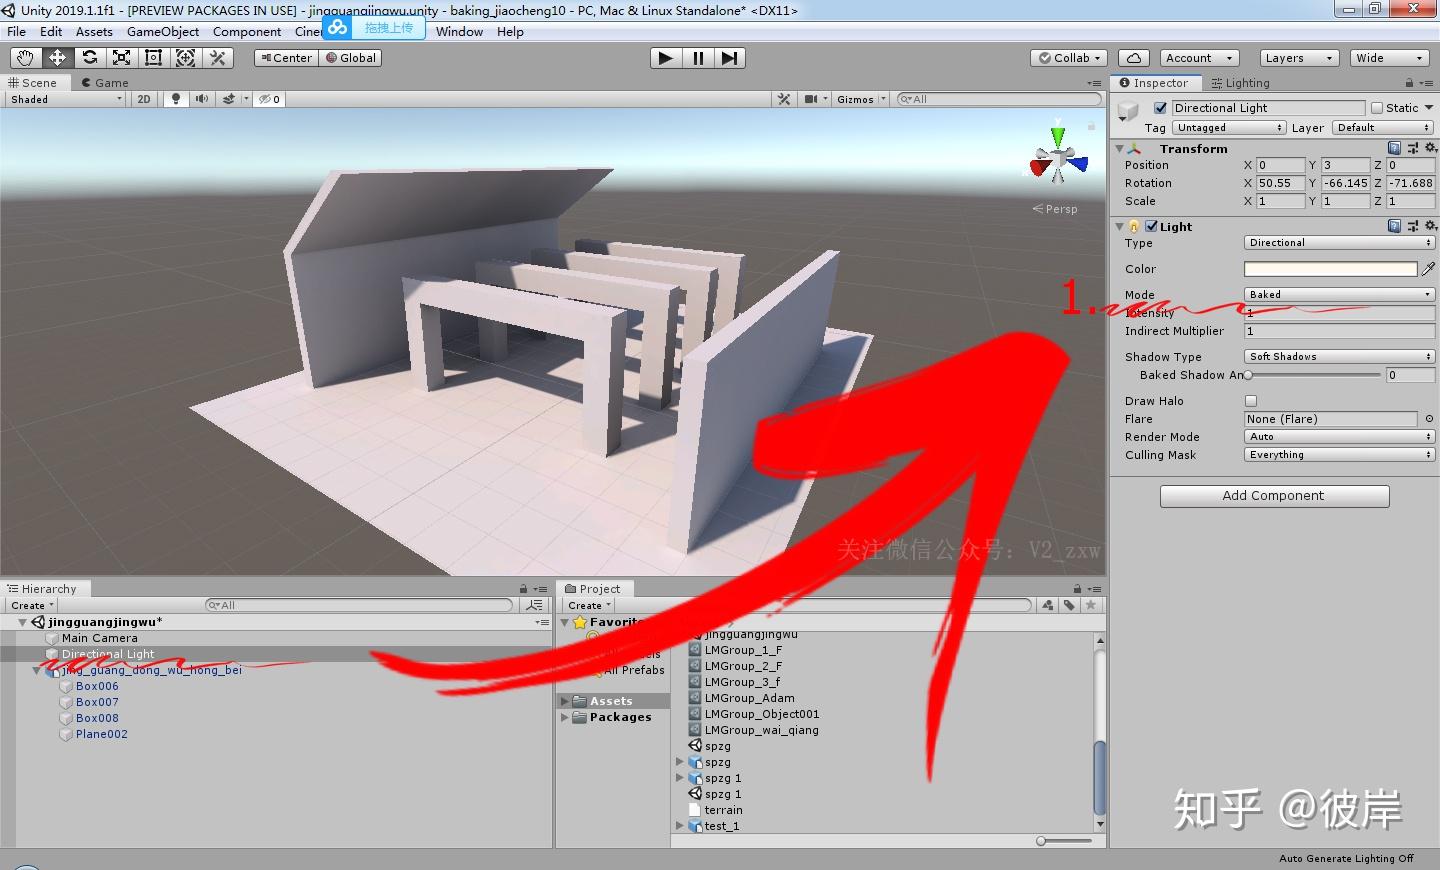Open scene camera settings icon
This screenshot has width=1440, height=870.
811,99
